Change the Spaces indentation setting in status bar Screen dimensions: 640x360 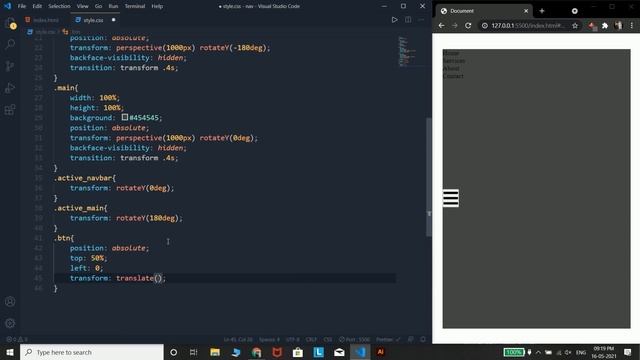[x=269, y=339]
